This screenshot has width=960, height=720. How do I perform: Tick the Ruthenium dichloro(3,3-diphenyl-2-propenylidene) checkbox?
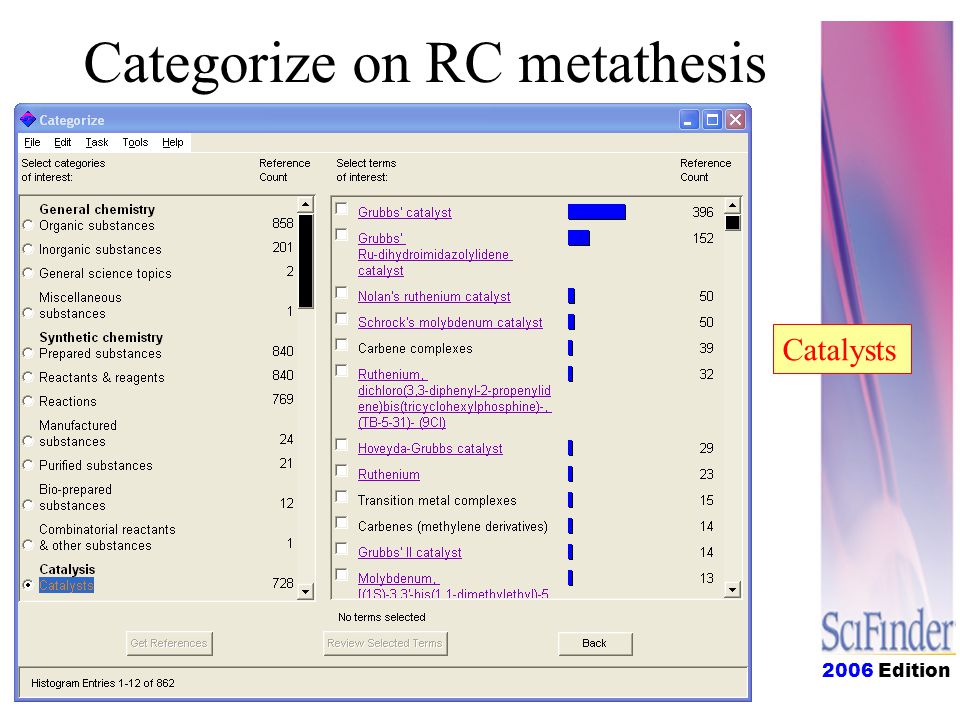[x=342, y=370]
